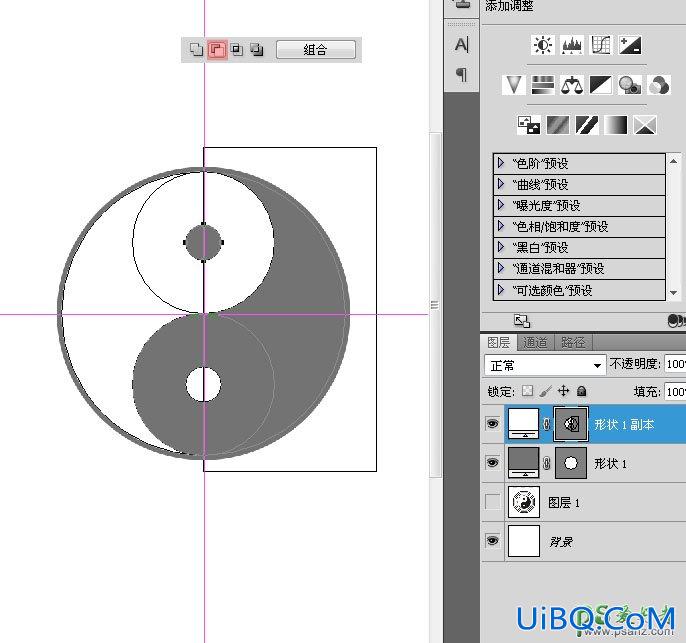This screenshot has width=686, height=643.
Task: Add a Color Balance adjustment
Action: pos(571,84)
